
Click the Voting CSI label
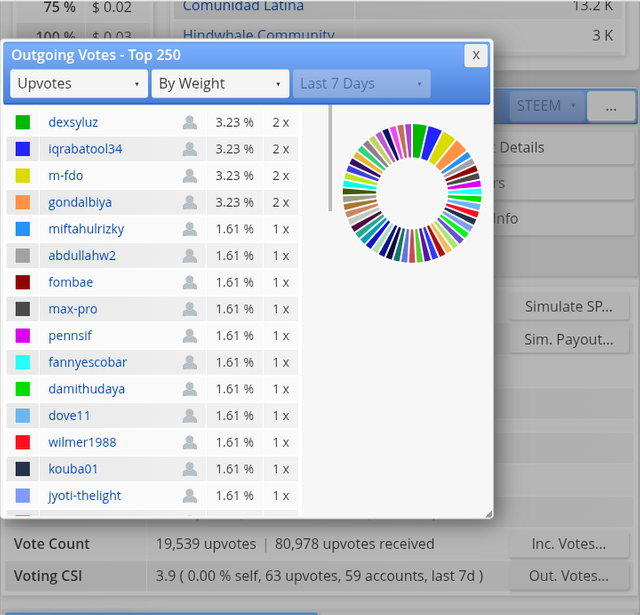coord(48,576)
